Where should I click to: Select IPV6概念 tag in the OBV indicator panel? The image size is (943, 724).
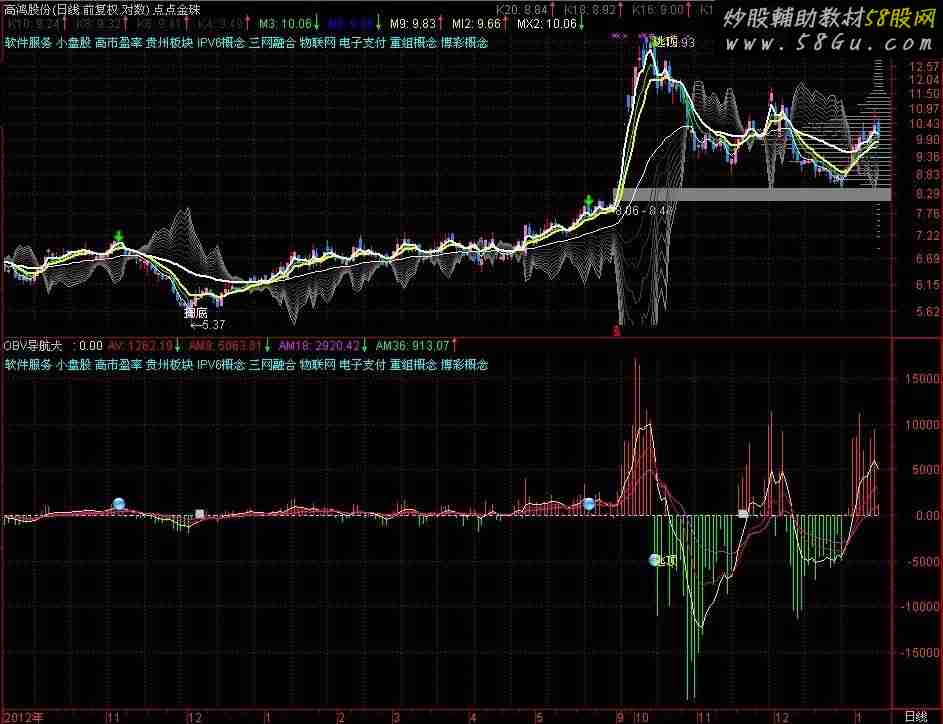pyautogui.click(x=221, y=364)
